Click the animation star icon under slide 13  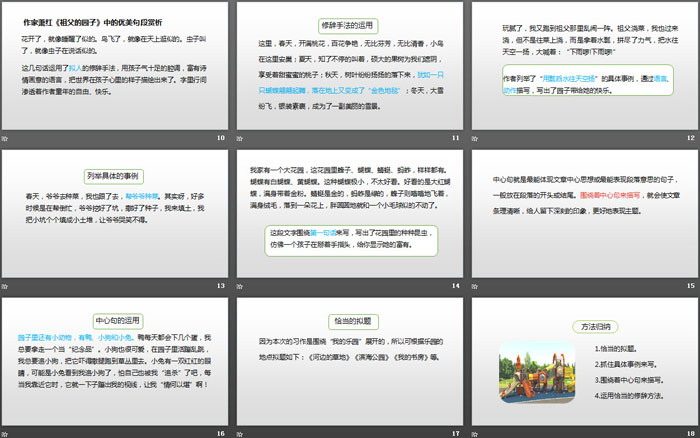point(6,286)
